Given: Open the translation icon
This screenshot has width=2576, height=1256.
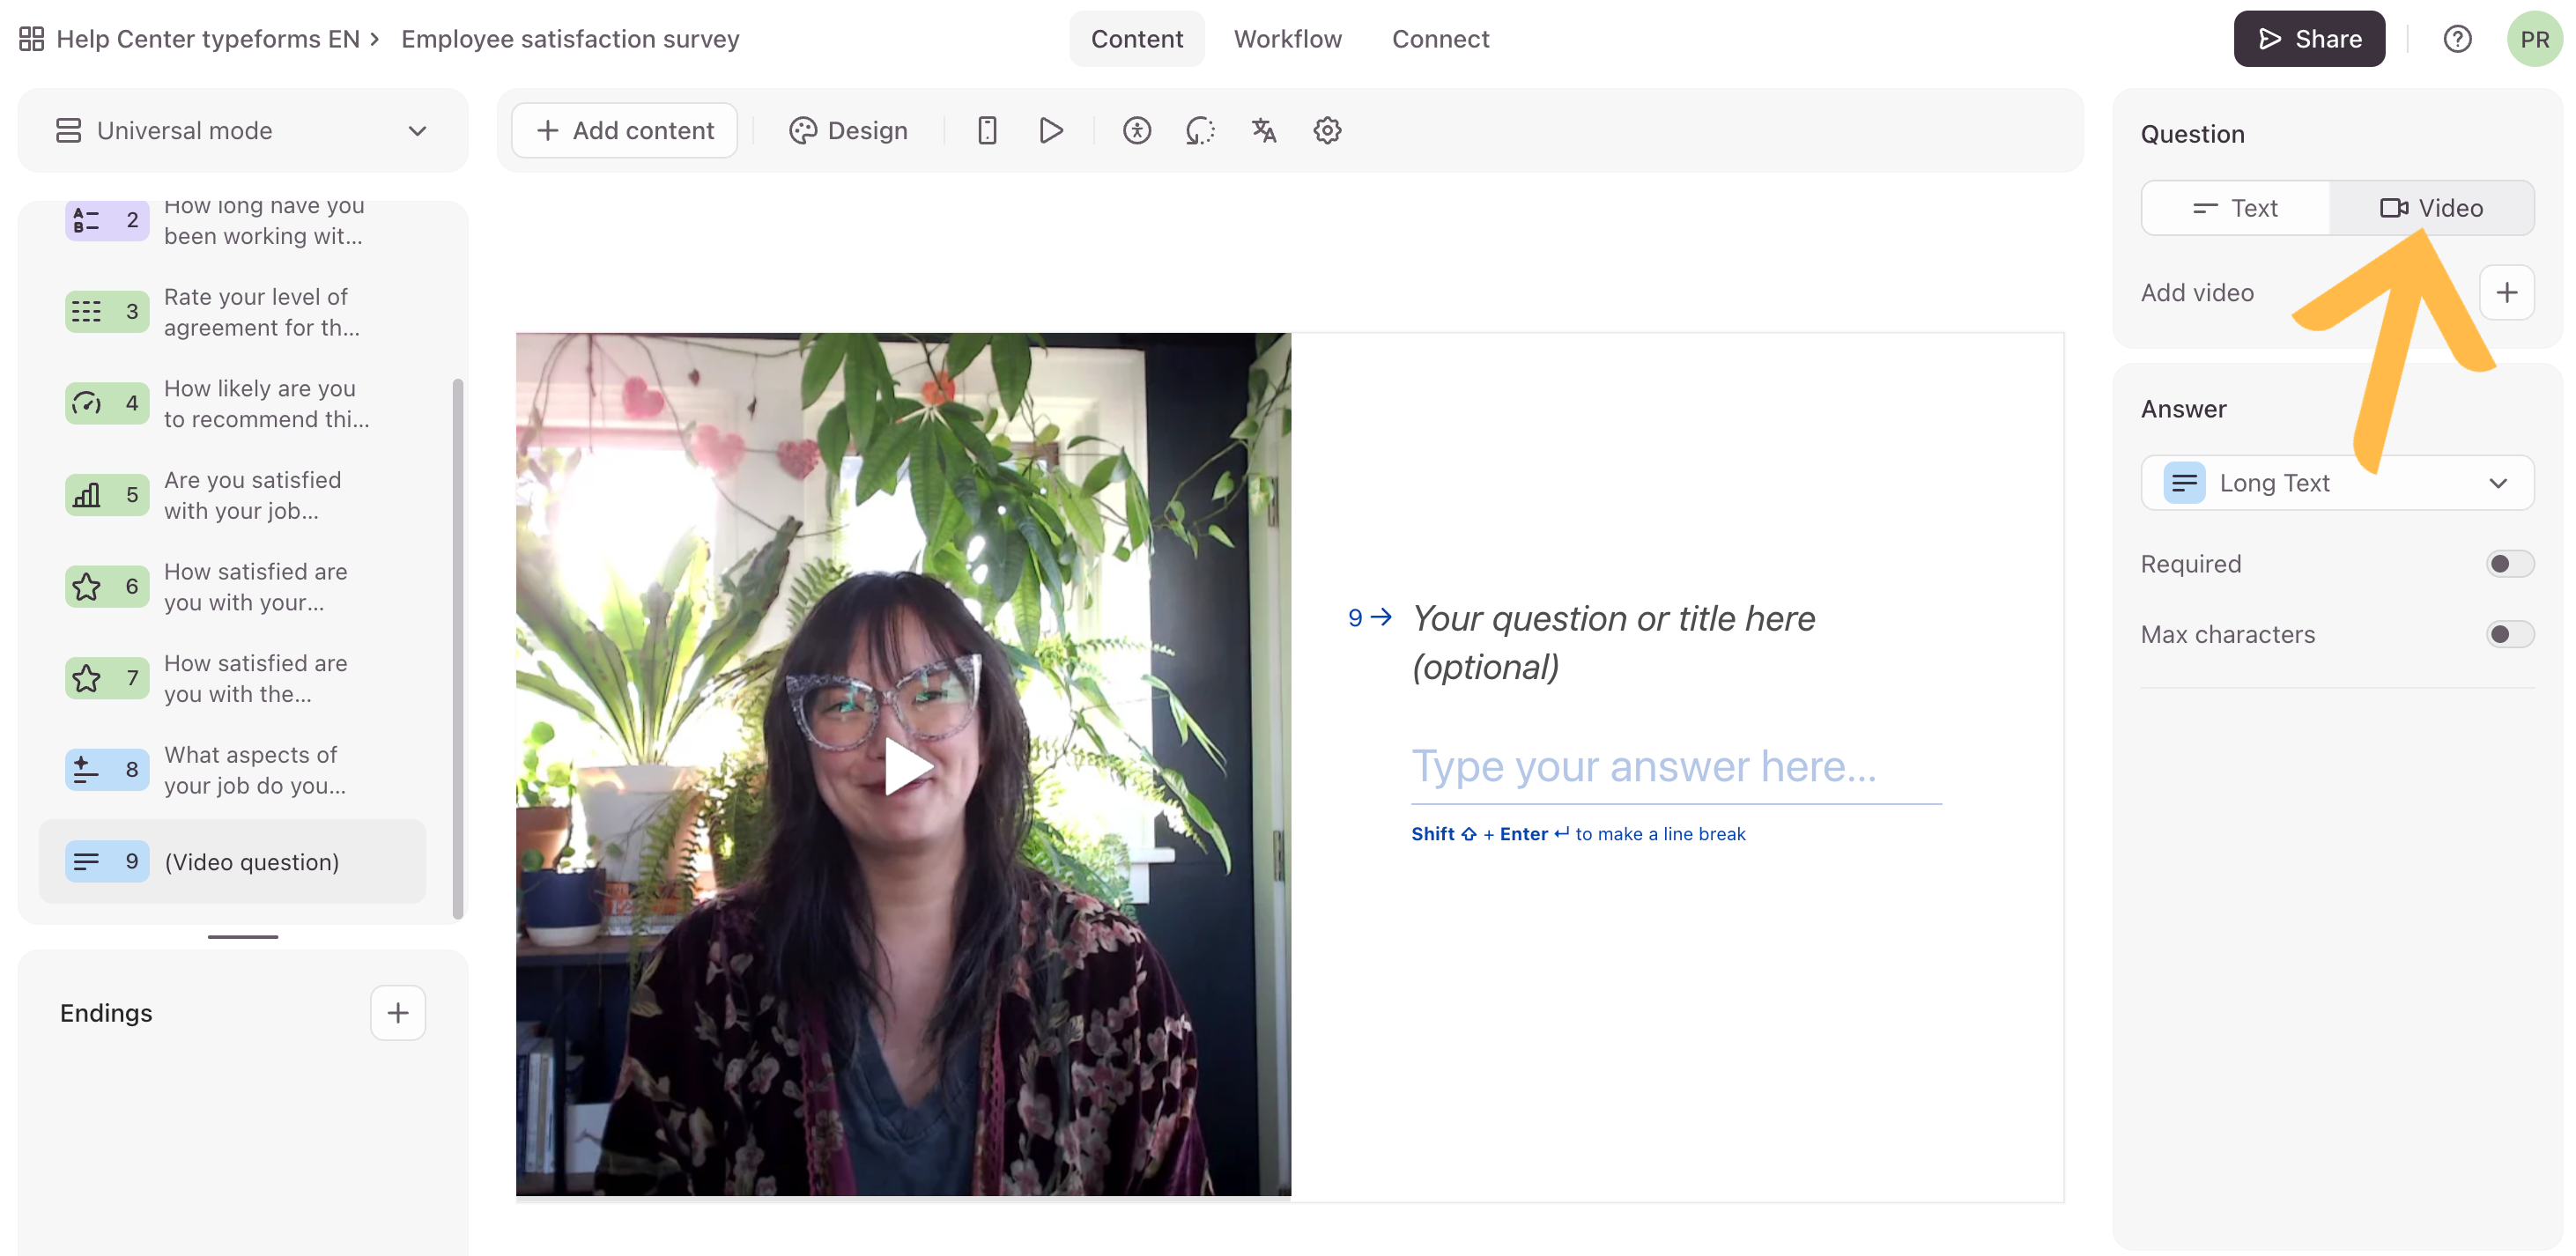Looking at the screenshot, I should (x=1264, y=131).
